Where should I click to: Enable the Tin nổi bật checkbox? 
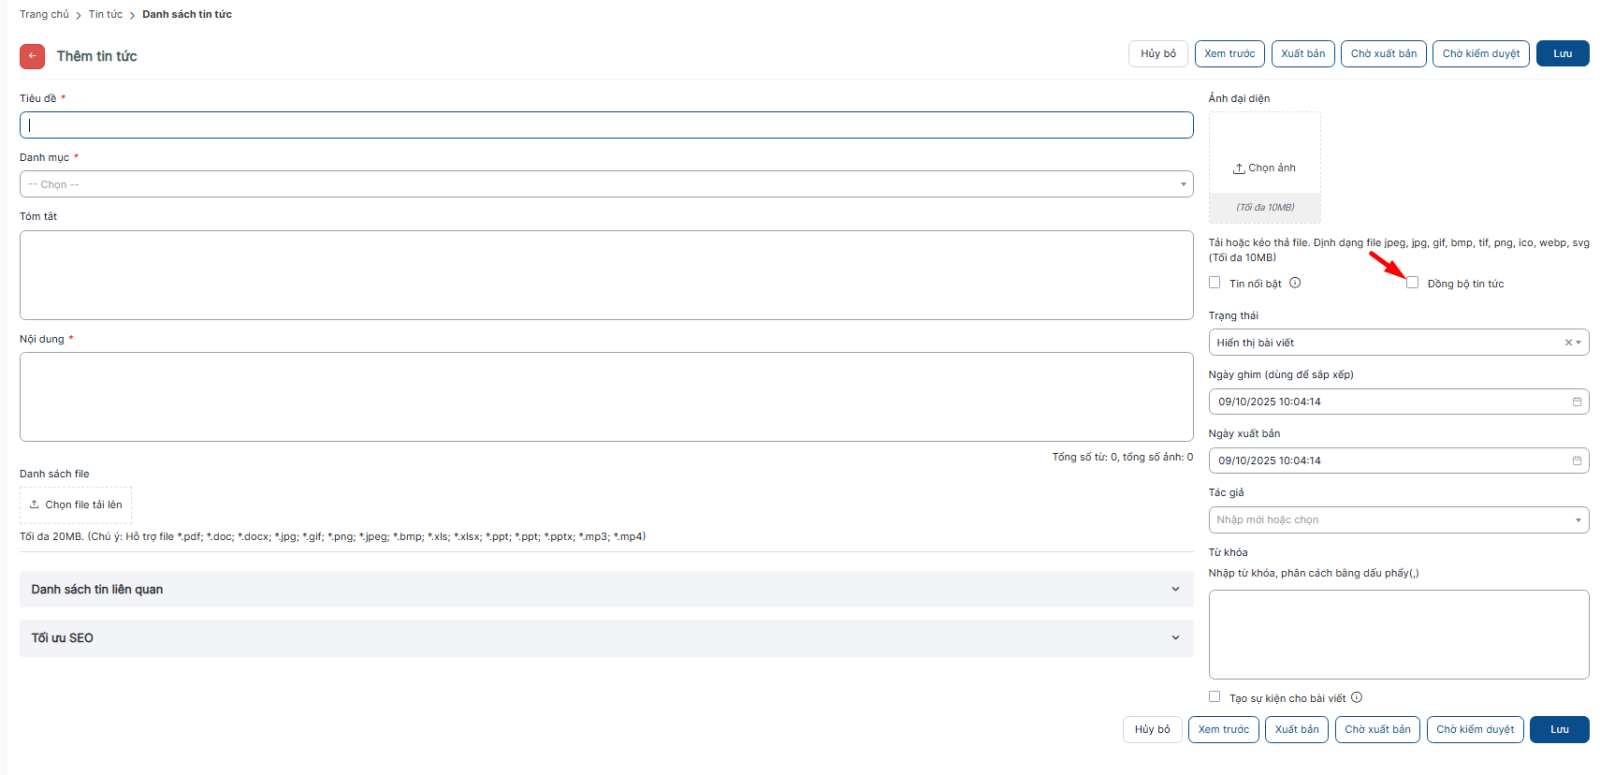point(1215,283)
